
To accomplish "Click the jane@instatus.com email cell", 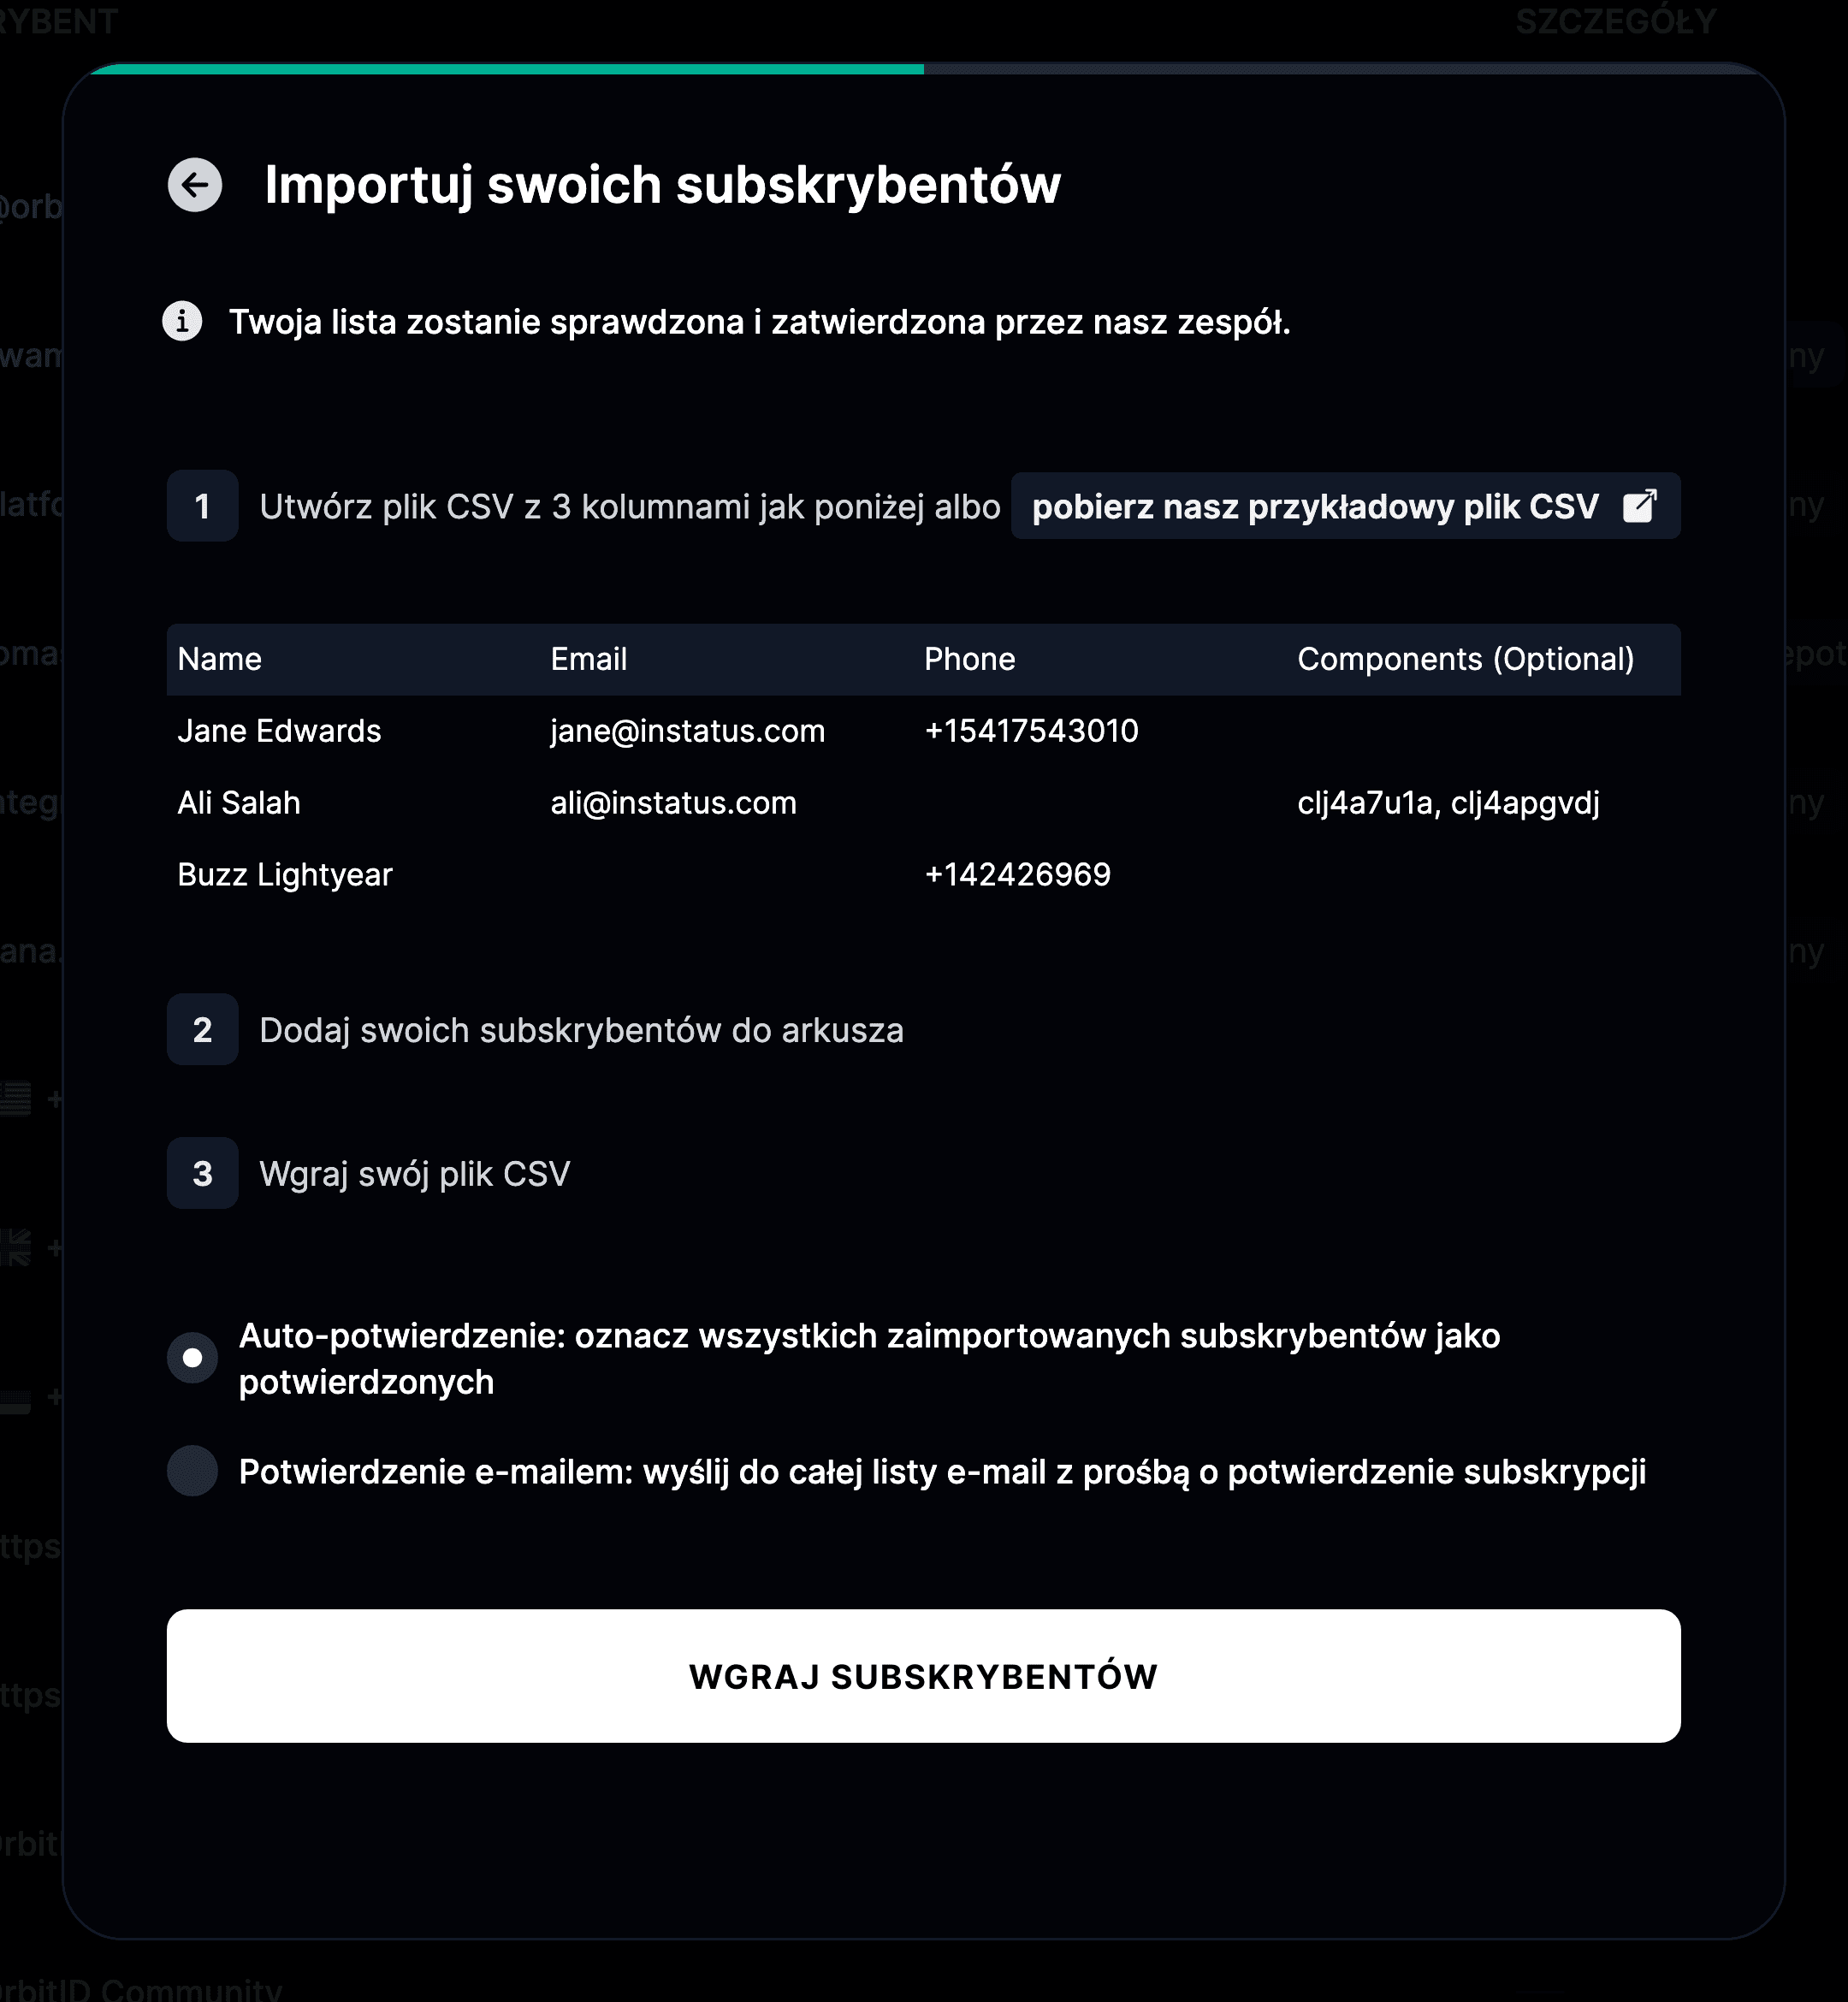I will (x=688, y=731).
